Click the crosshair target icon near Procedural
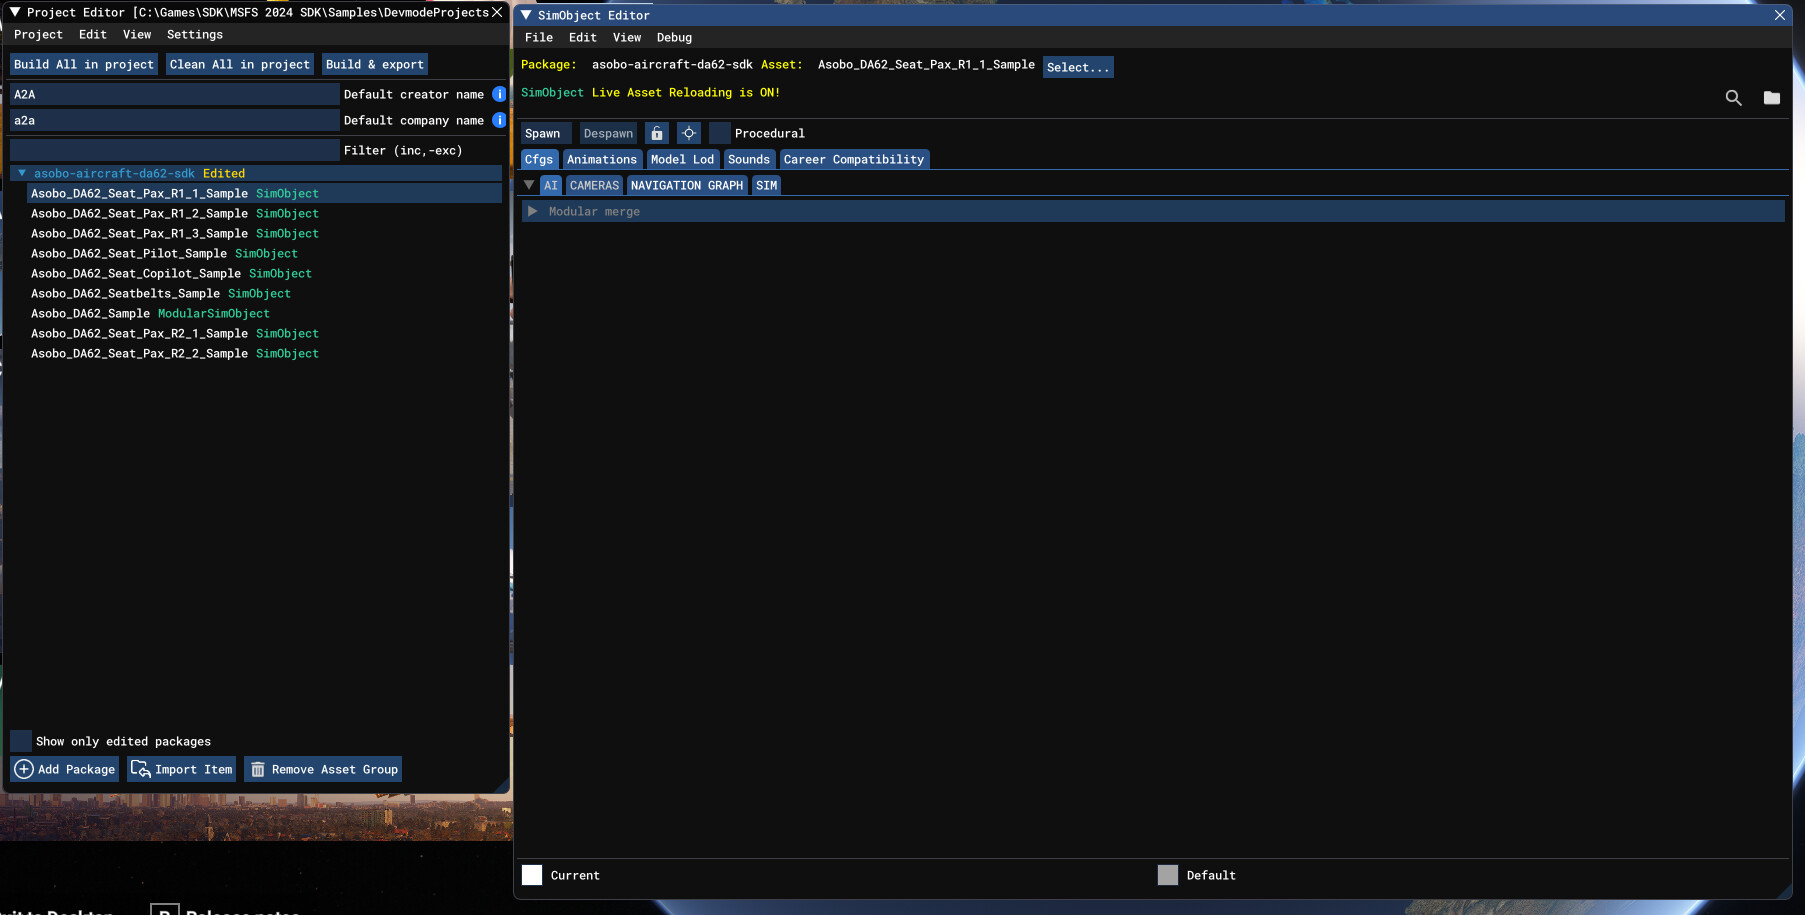The width and height of the screenshot is (1805, 915). pyautogui.click(x=689, y=133)
